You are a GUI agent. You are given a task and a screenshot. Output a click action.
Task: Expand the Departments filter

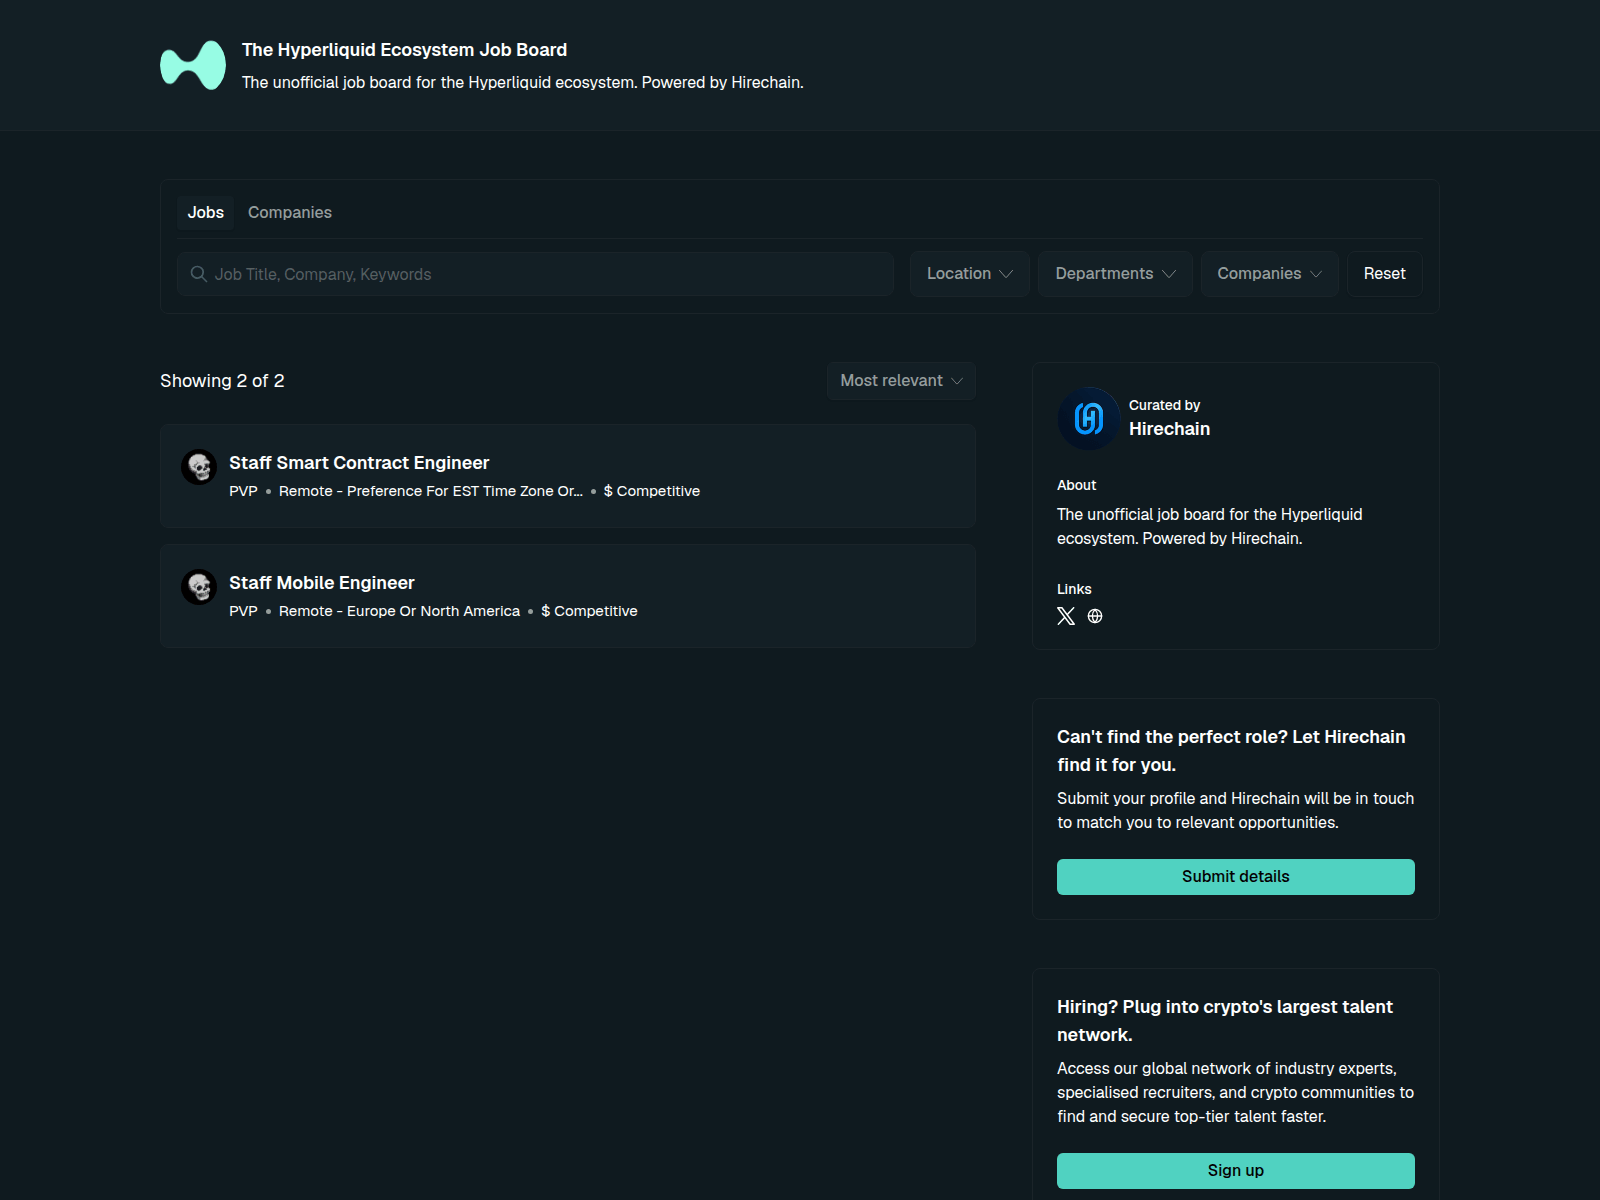pos(1114,273)
